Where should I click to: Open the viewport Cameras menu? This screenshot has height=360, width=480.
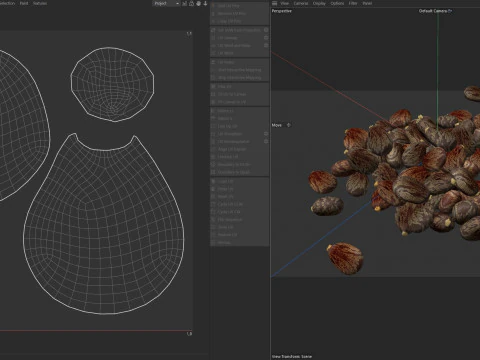click(x=301, y=3)
